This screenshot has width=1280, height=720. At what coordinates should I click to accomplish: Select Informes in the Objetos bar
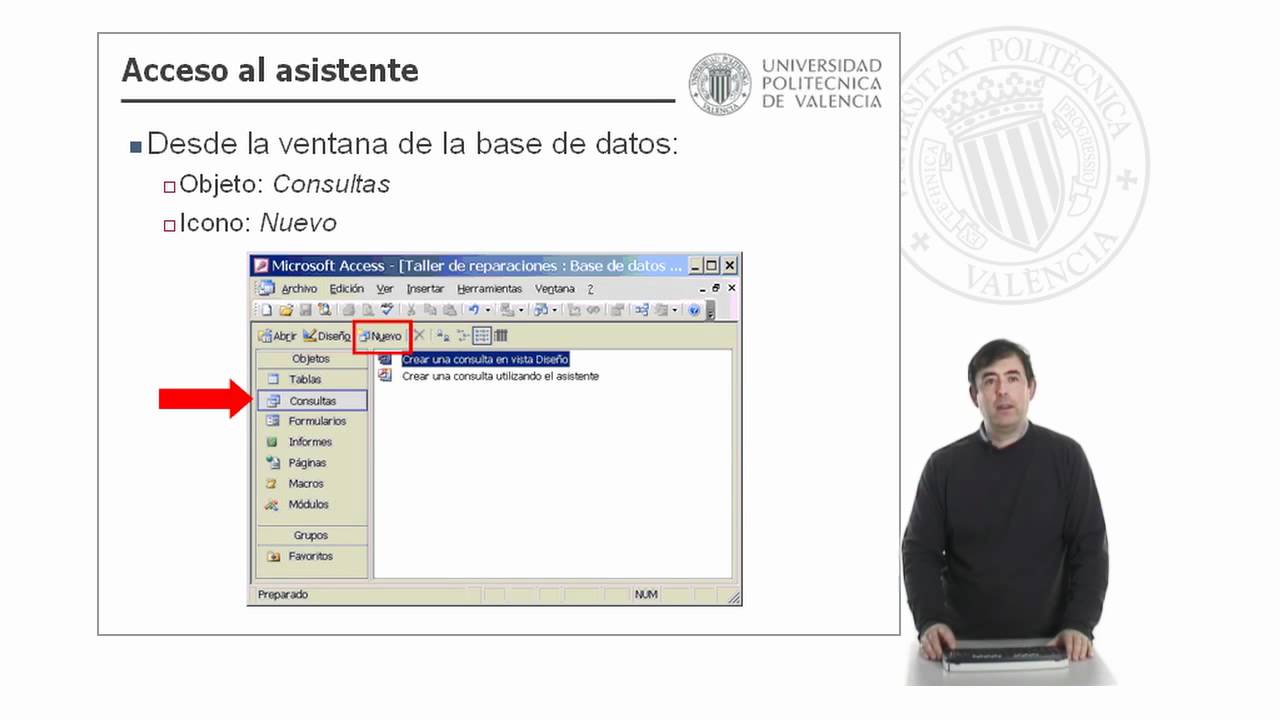point(311,442)
